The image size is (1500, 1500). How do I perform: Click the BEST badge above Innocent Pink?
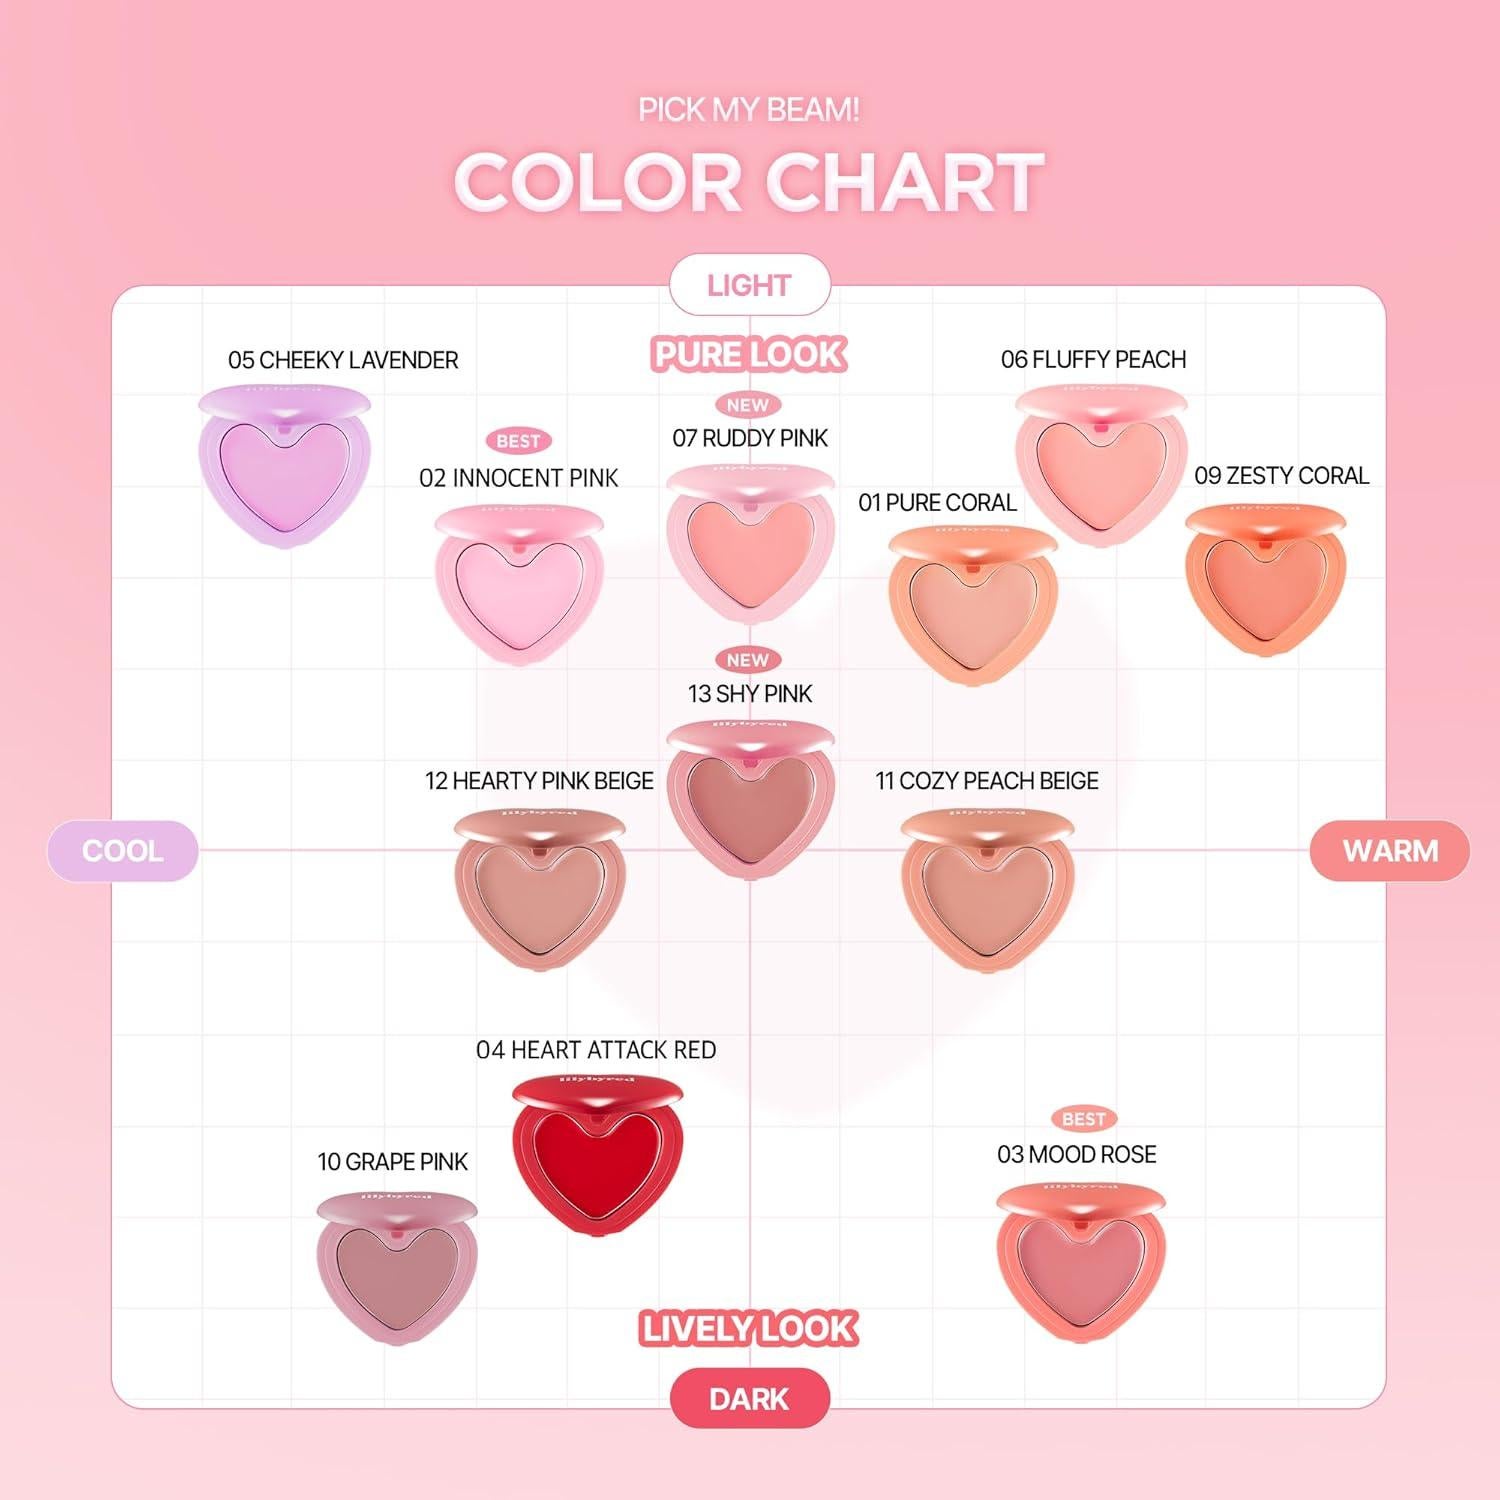518,441
